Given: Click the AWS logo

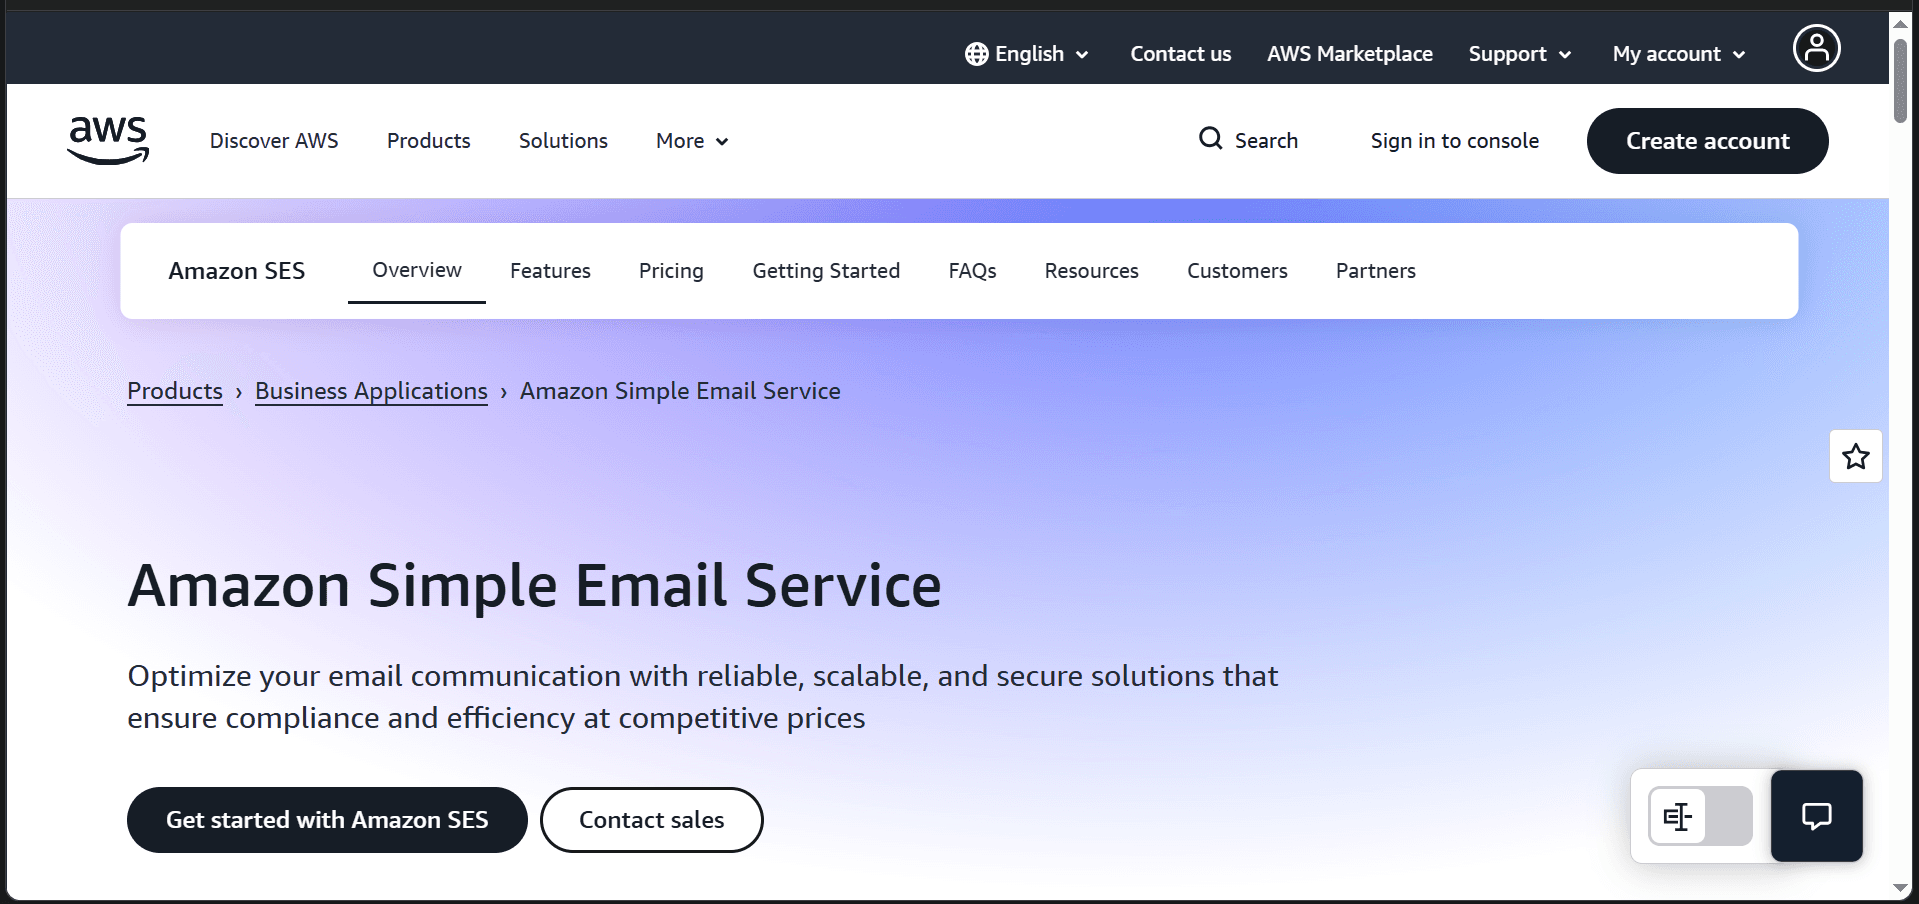Looking at the screenshot, I should tap(108, 140).
